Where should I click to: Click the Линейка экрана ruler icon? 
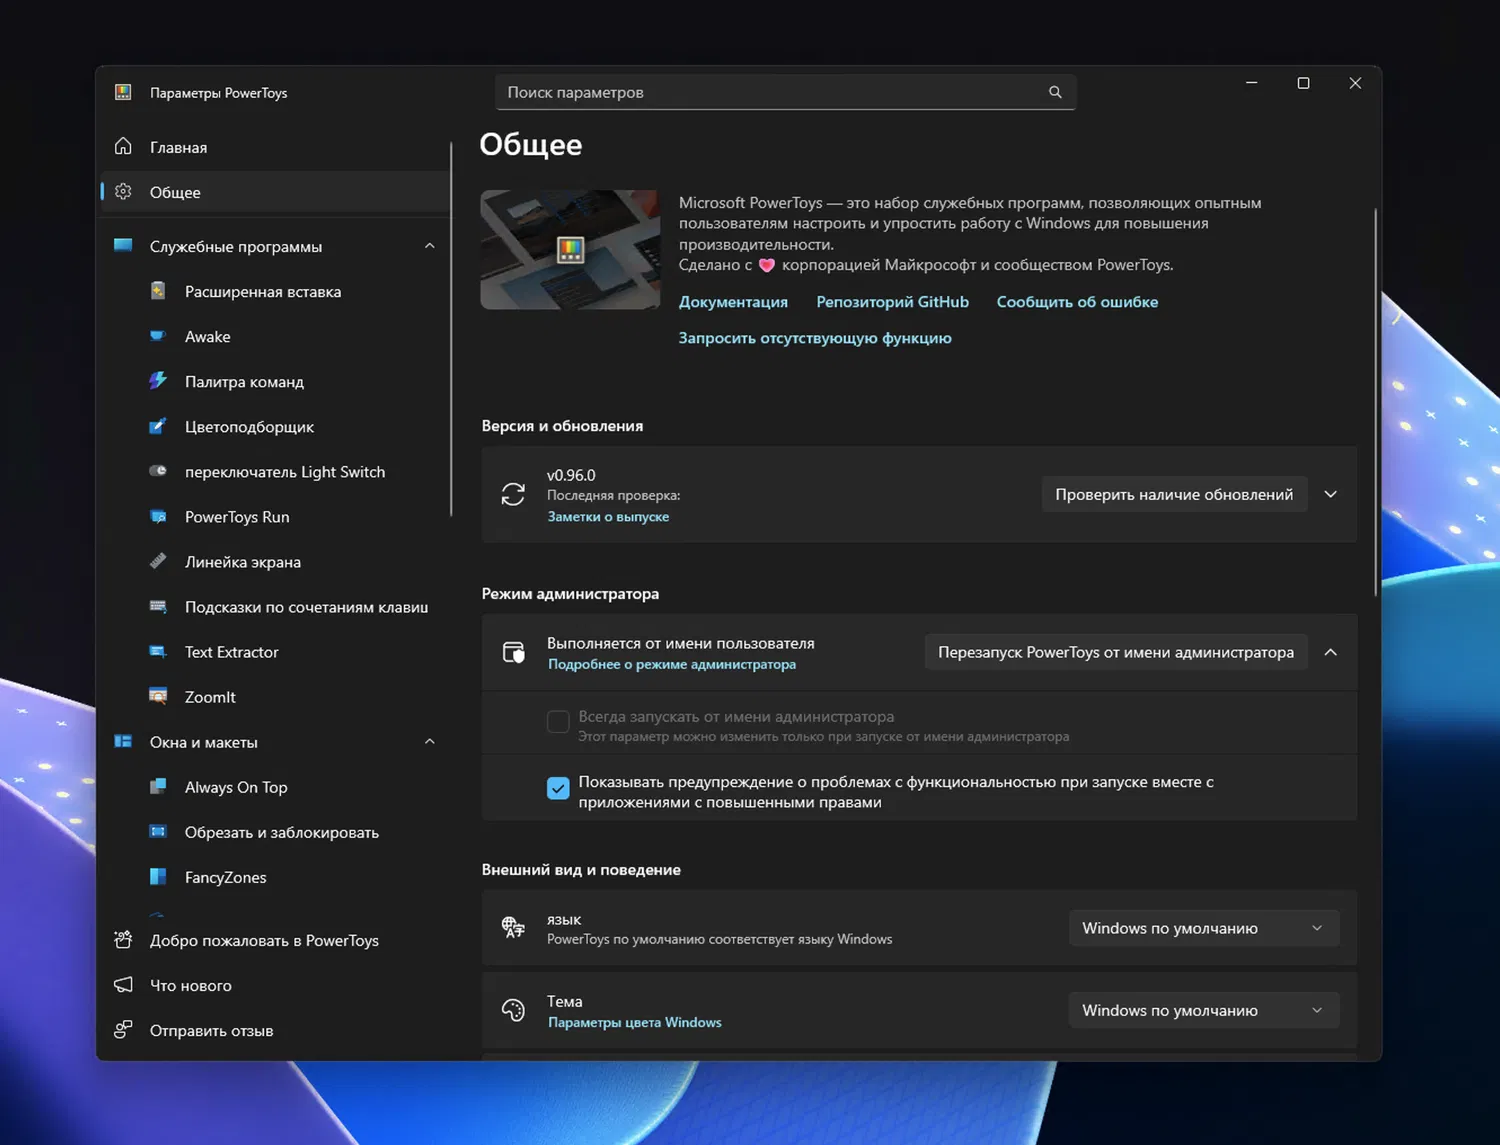[158, 561]
